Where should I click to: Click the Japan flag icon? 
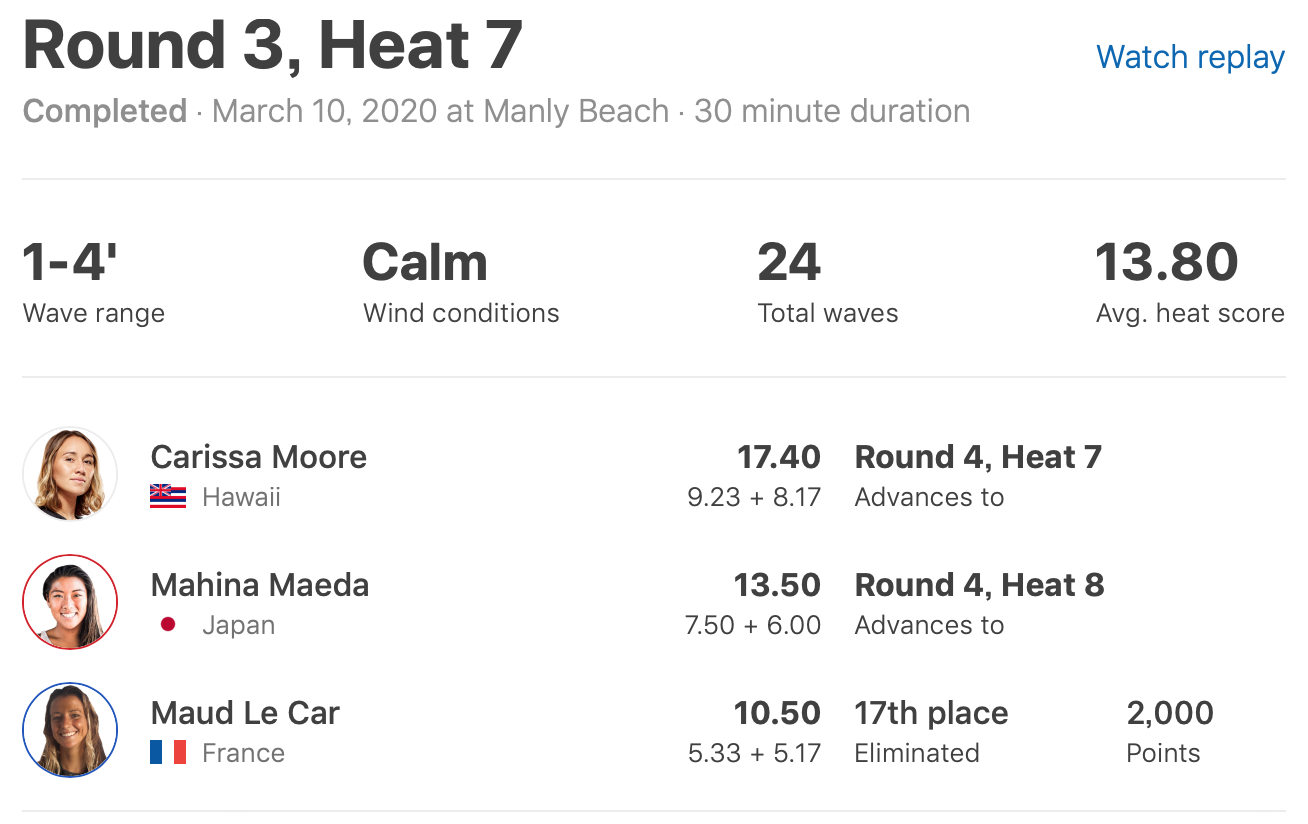(168, 625)
